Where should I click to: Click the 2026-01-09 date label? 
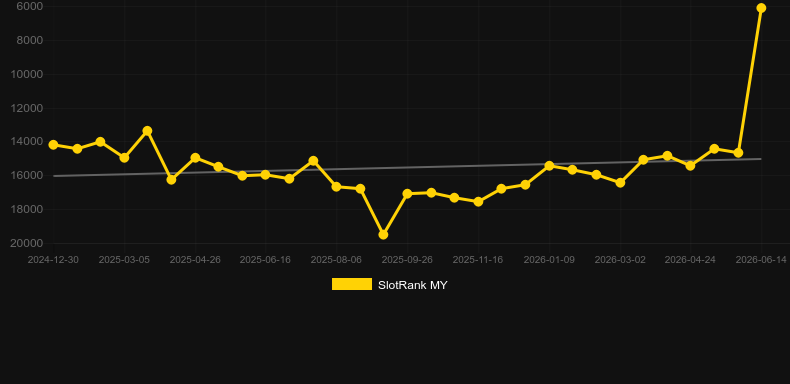click(549, 260)
